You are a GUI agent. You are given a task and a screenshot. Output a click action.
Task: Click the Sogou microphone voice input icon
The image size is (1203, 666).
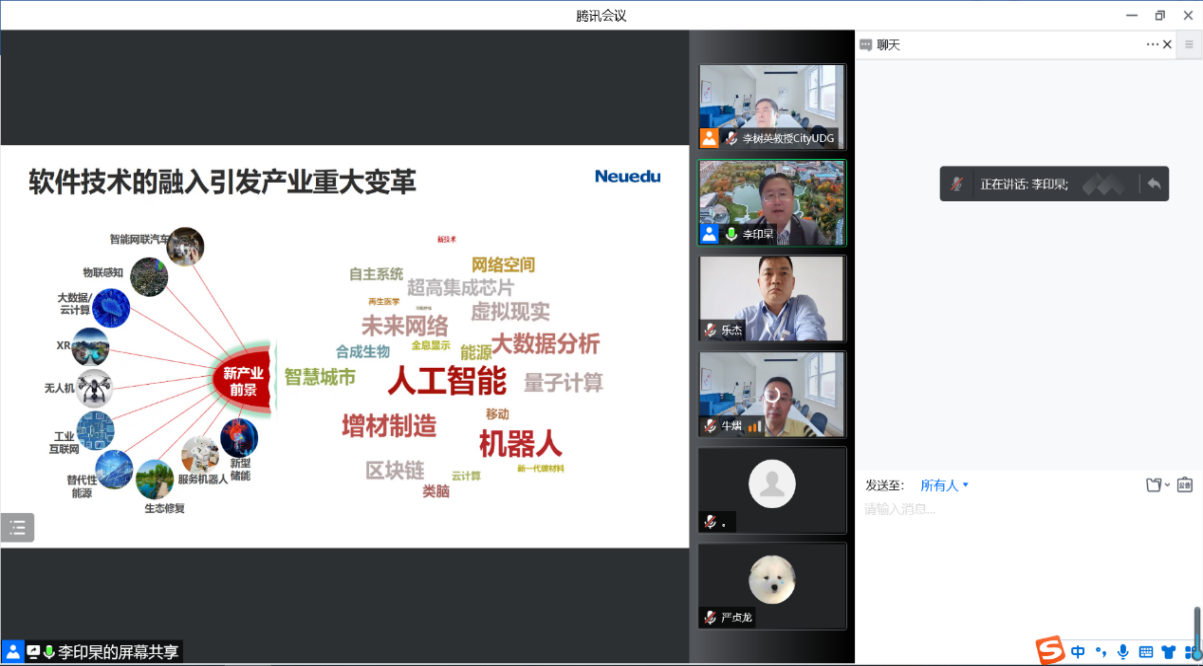(x=1123, y=652)
